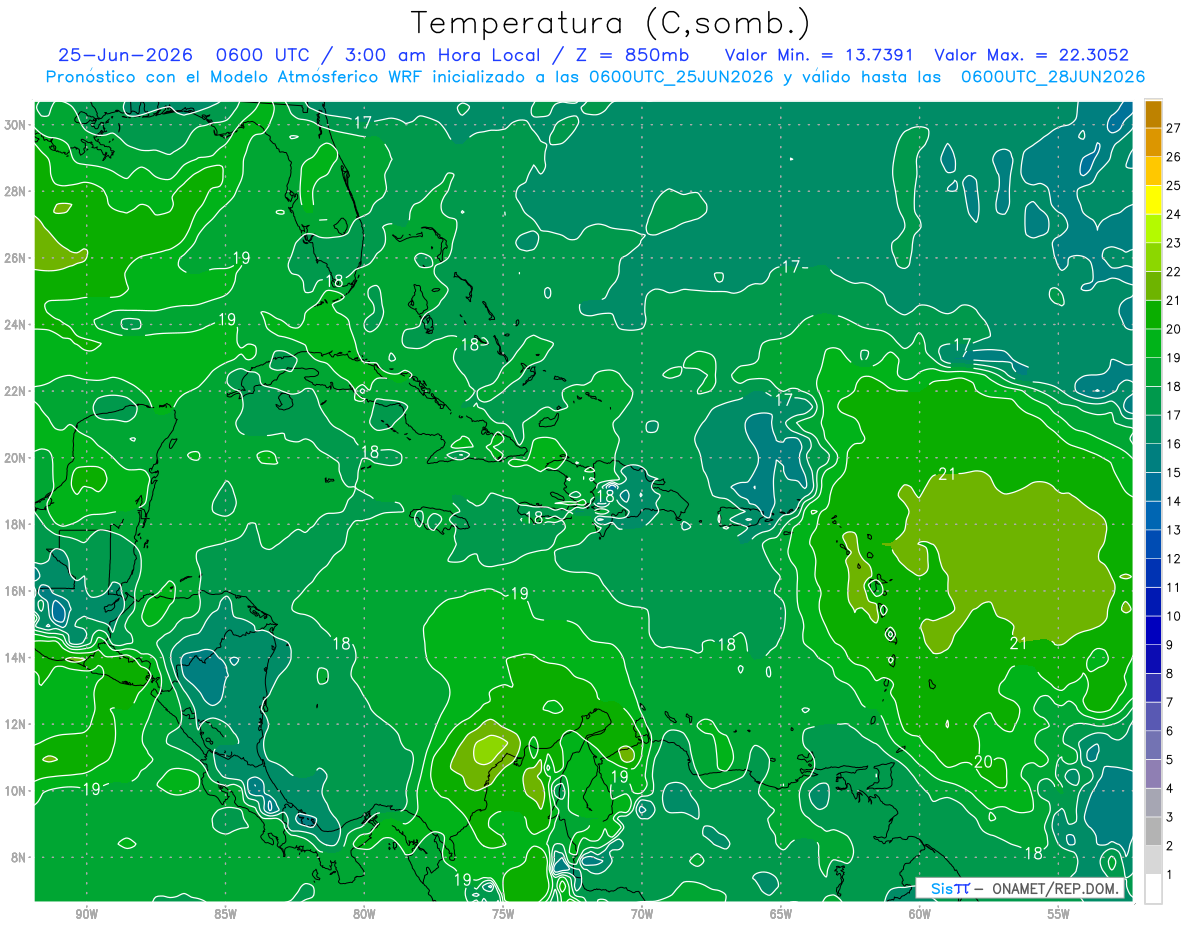Select "Valor Min. = 13.7391" text
The image size is (1200, 927).
pos(820,55)
